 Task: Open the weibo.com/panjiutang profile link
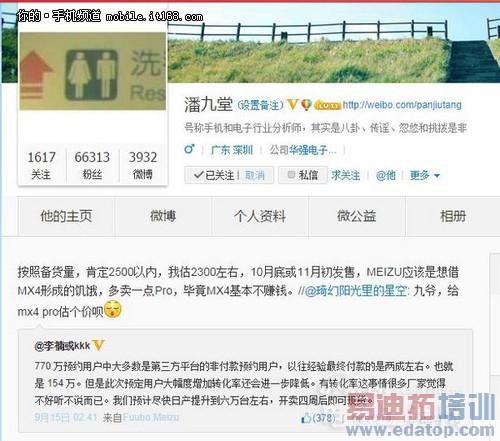tap(402, 105)
